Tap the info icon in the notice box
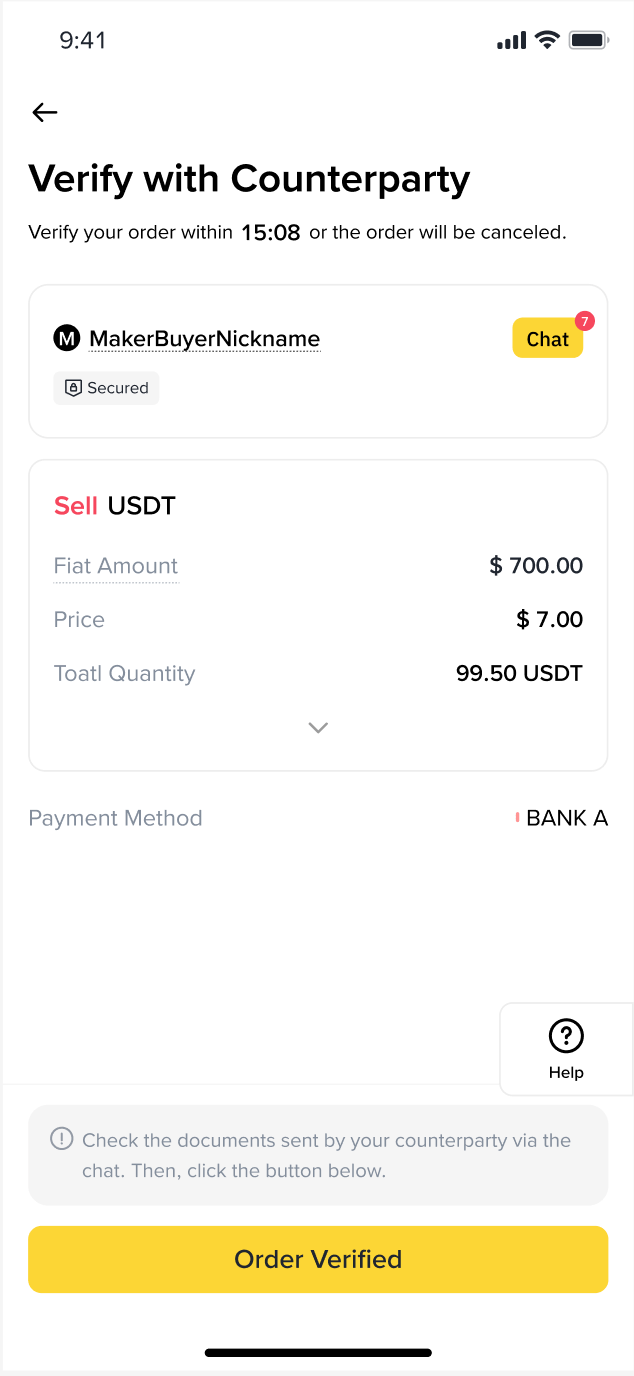The width and height of the screenshot is (634, 1376). [62, 1139]
